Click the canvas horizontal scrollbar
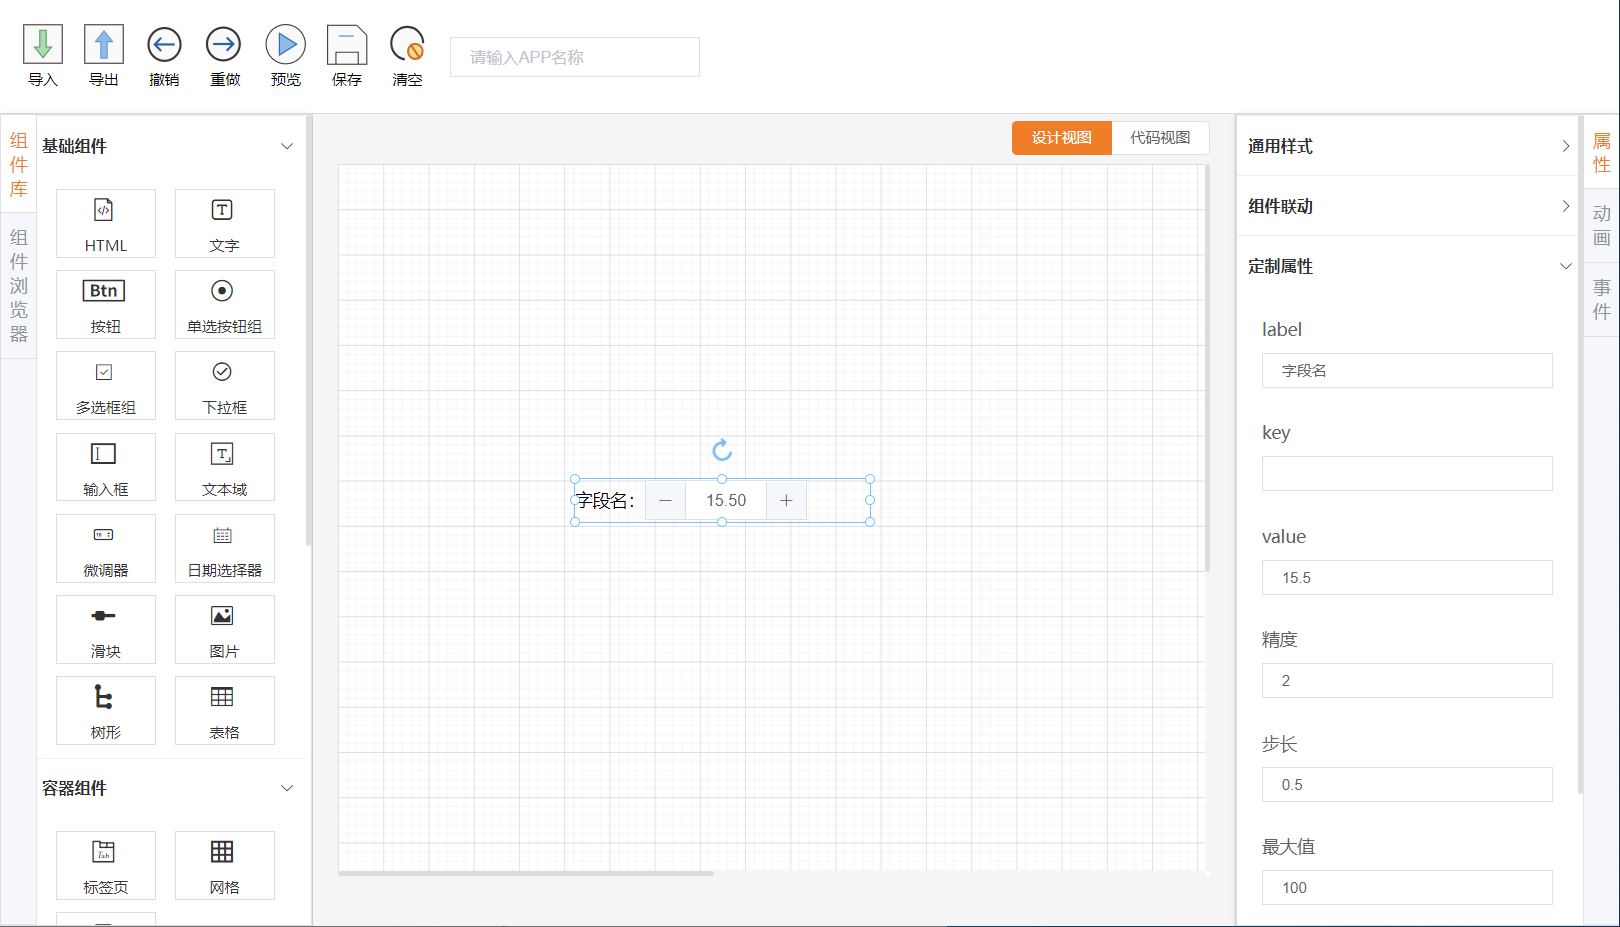Viewport: 1620px width, 927px height. click(526, 873)
